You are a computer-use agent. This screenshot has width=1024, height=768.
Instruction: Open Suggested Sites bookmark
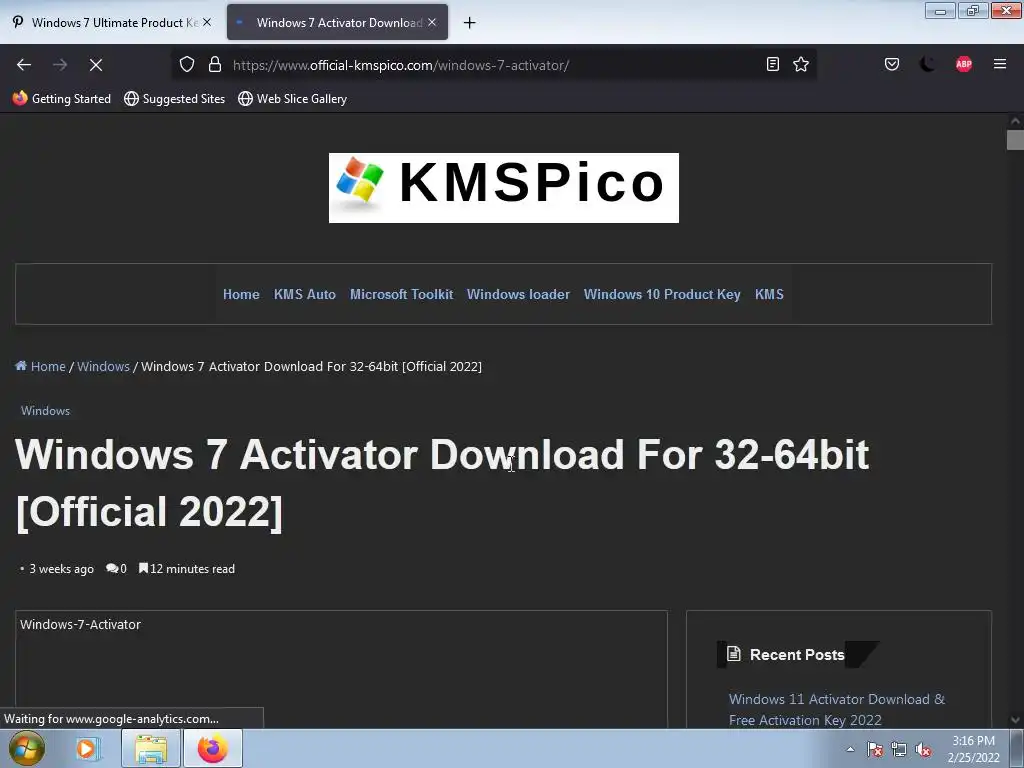point(174,99)
